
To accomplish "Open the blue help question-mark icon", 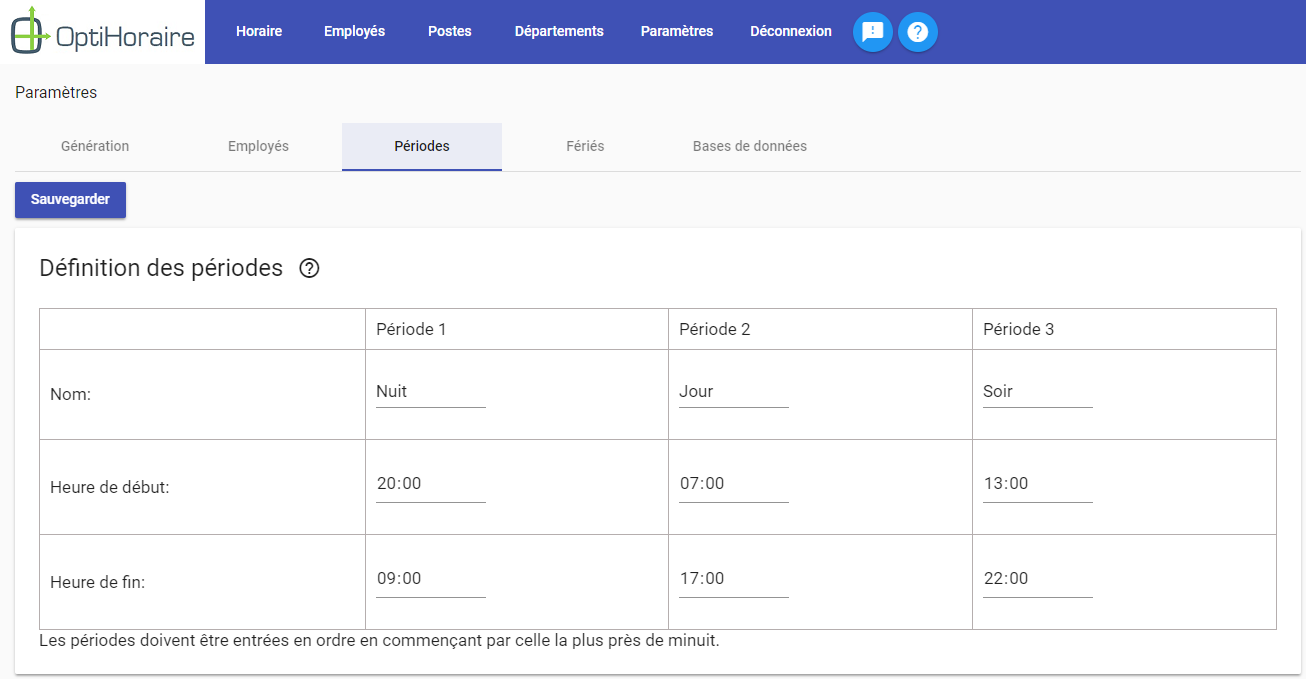I will 918,32.
